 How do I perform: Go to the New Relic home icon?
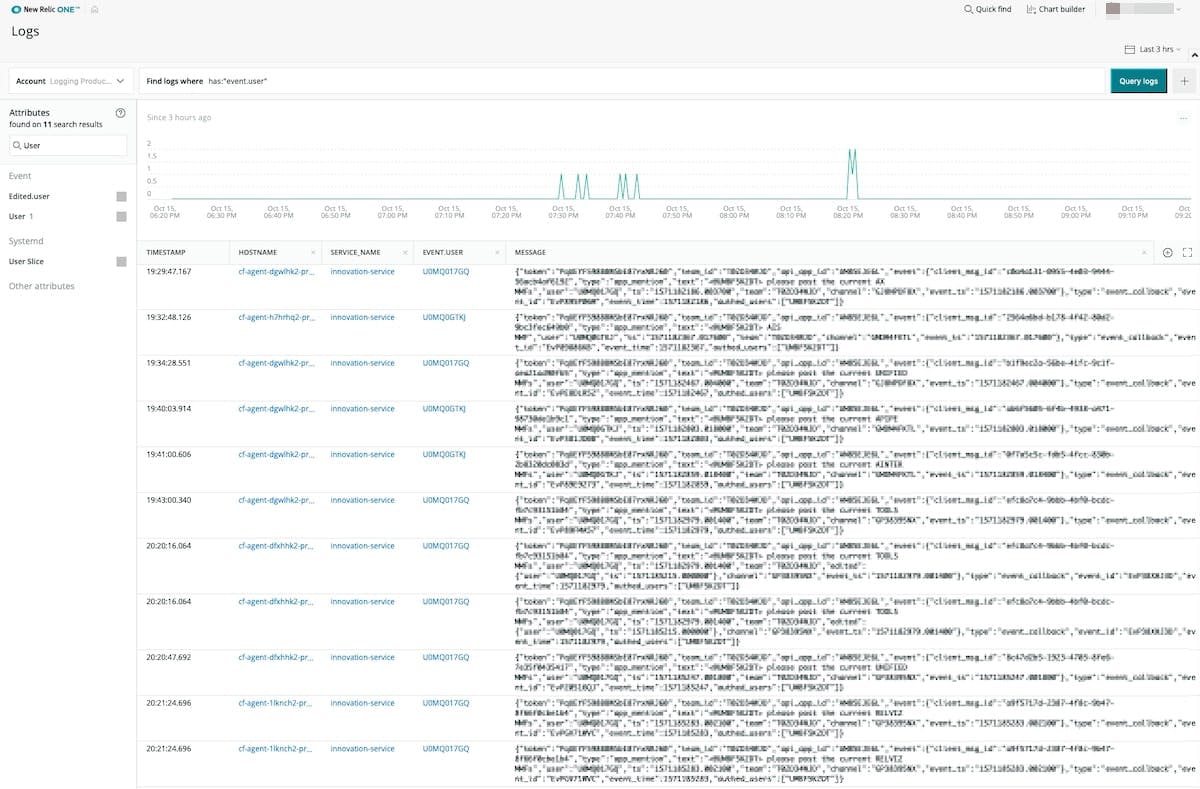[94, 9]
